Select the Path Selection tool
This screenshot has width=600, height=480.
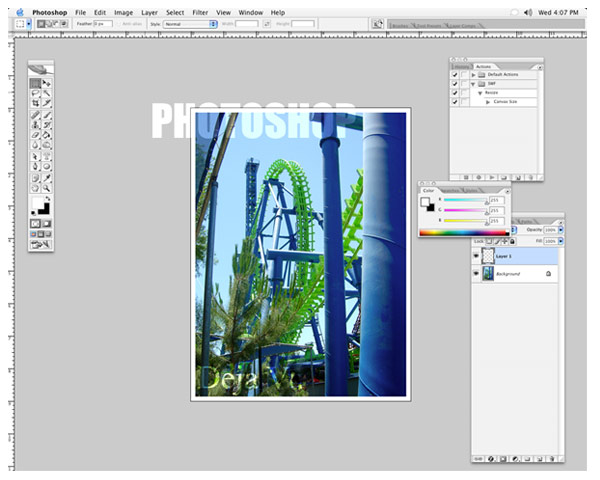pyautogui.click(x=35, y=157)
